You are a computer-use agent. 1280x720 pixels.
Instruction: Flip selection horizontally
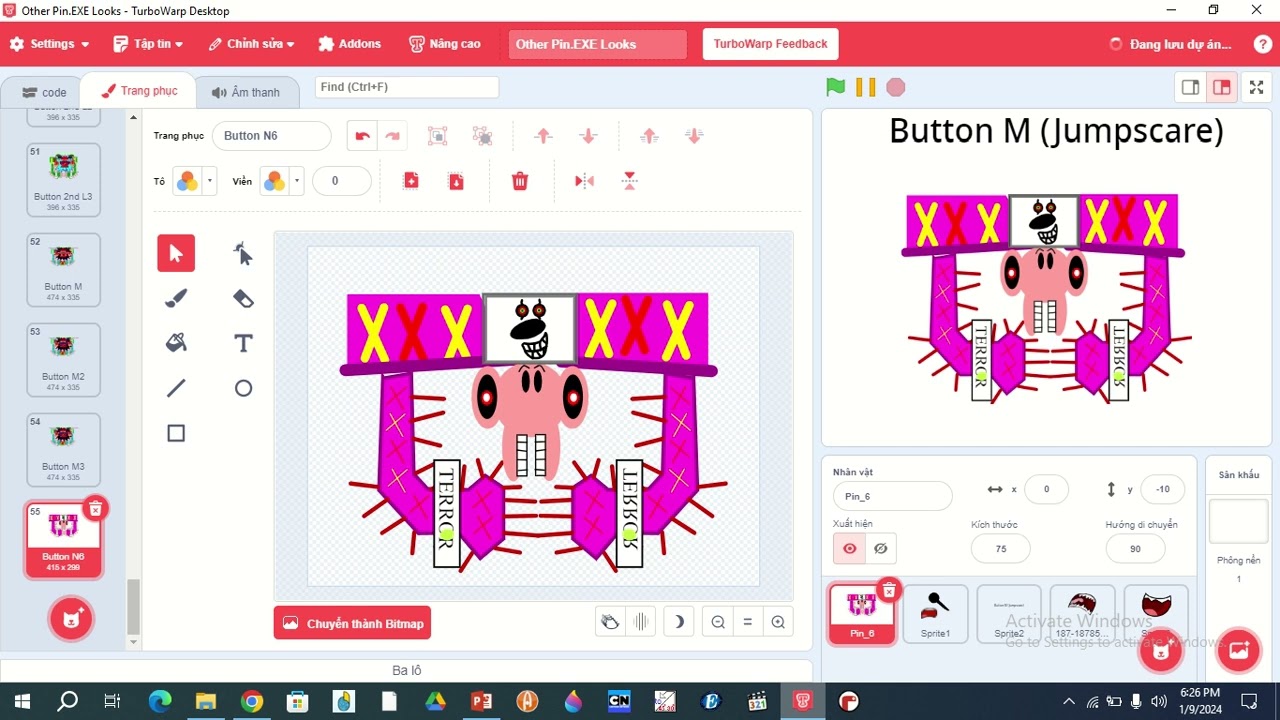(584, 181)
